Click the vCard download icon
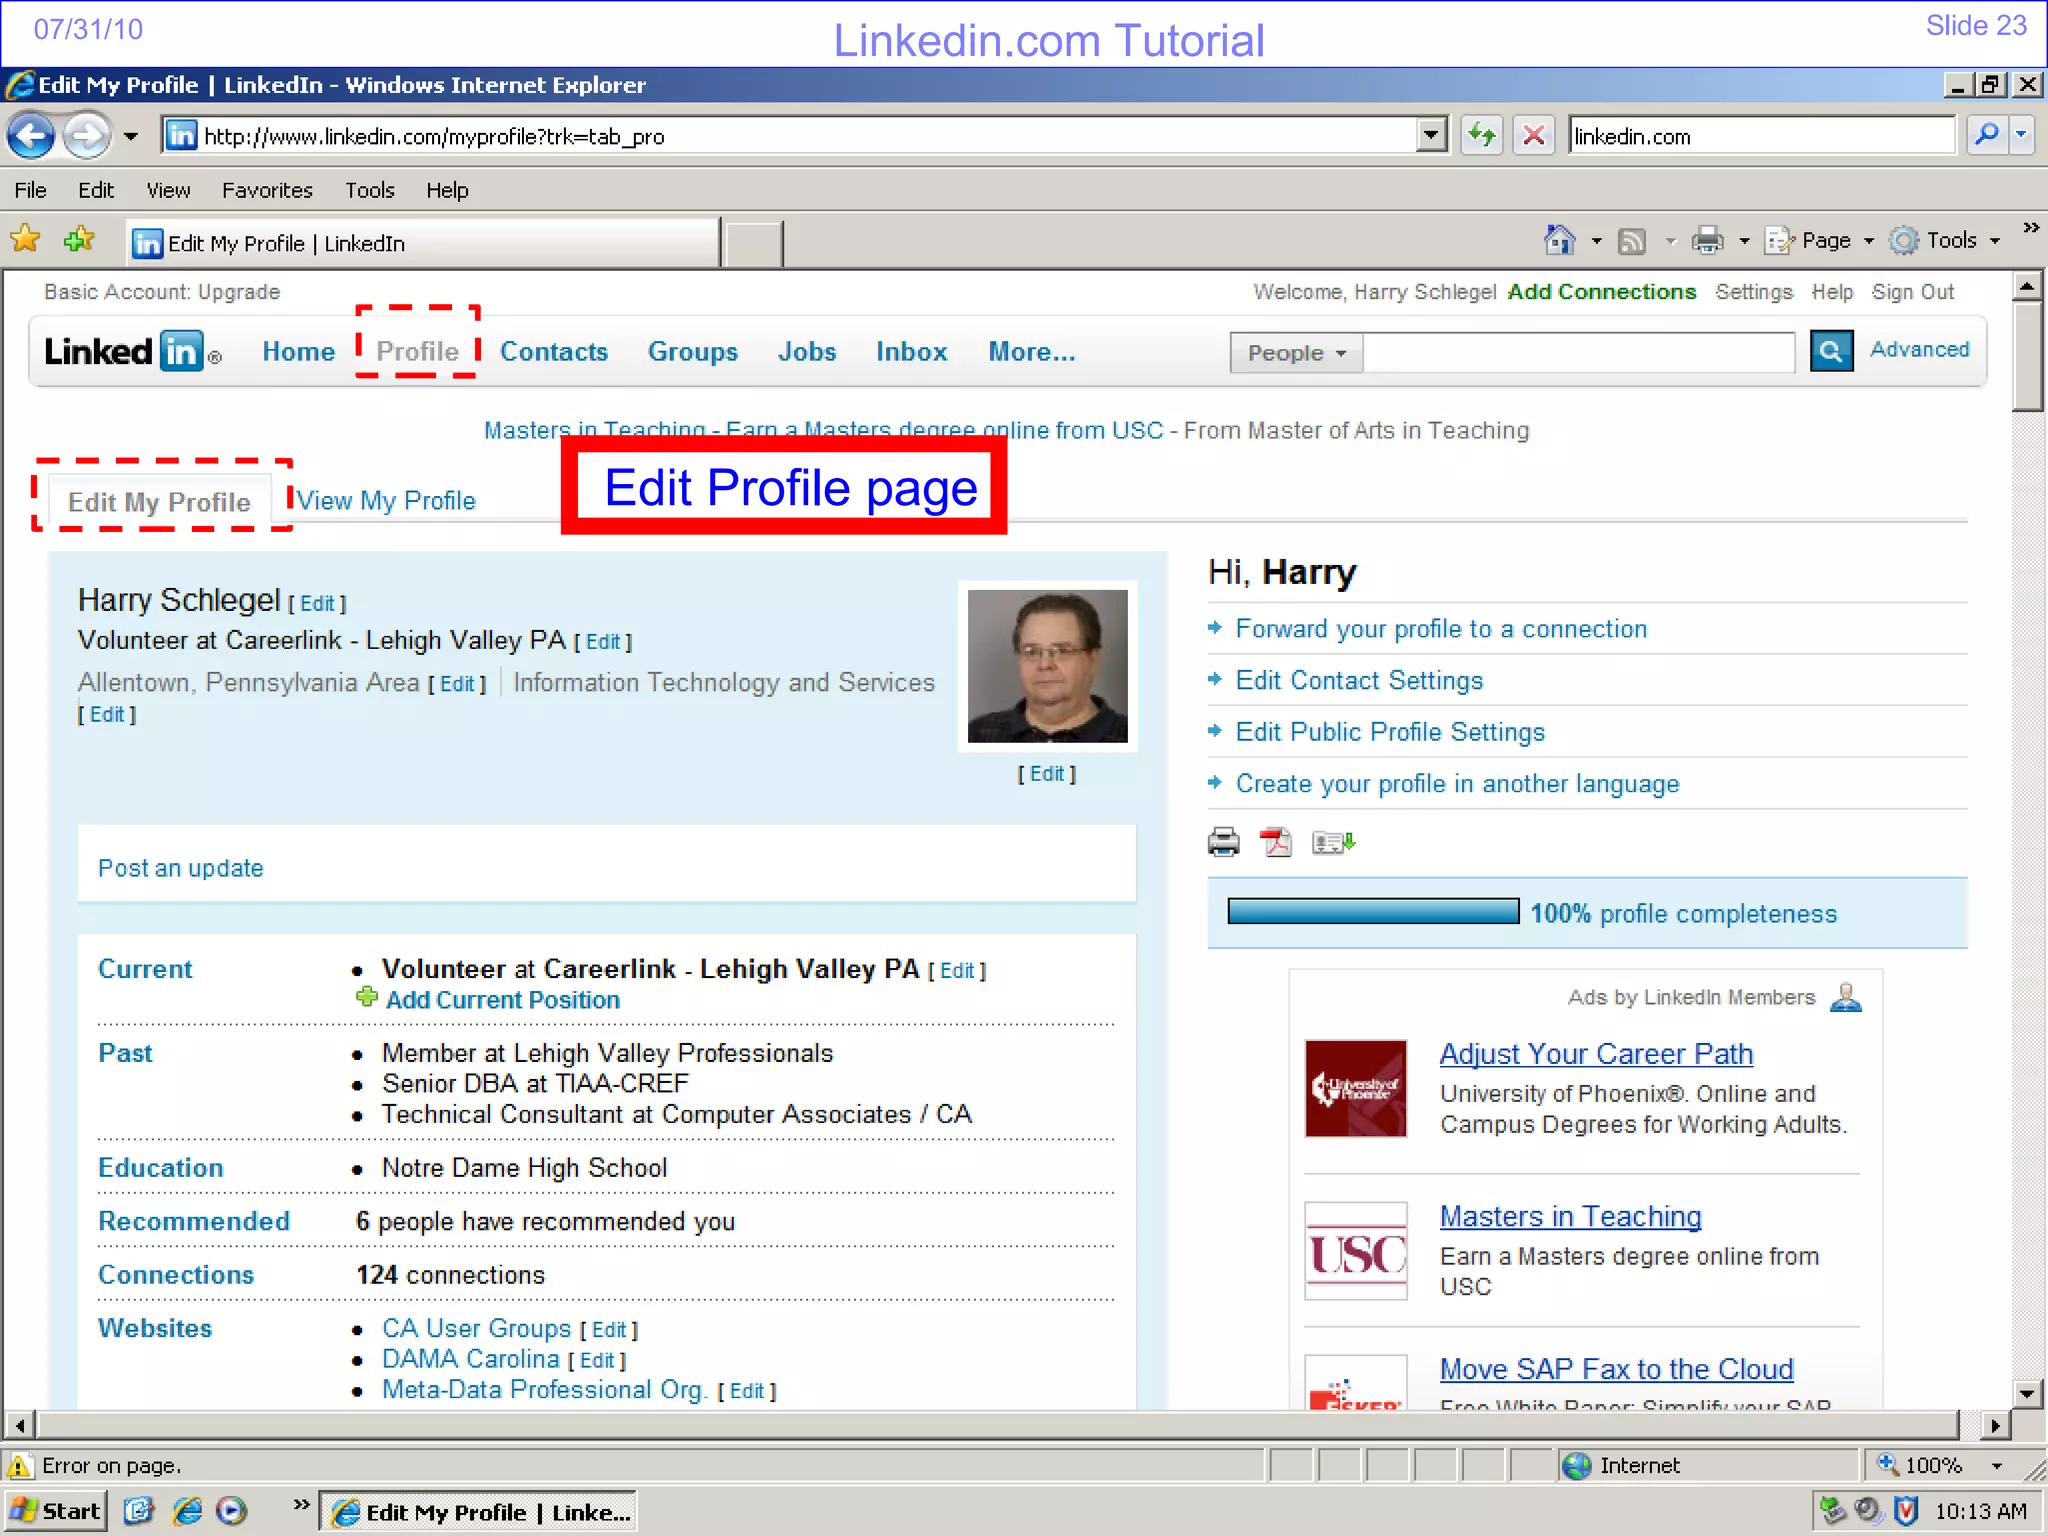The height and width of the screenshot is (1536, 2048). coord(1333,843)
